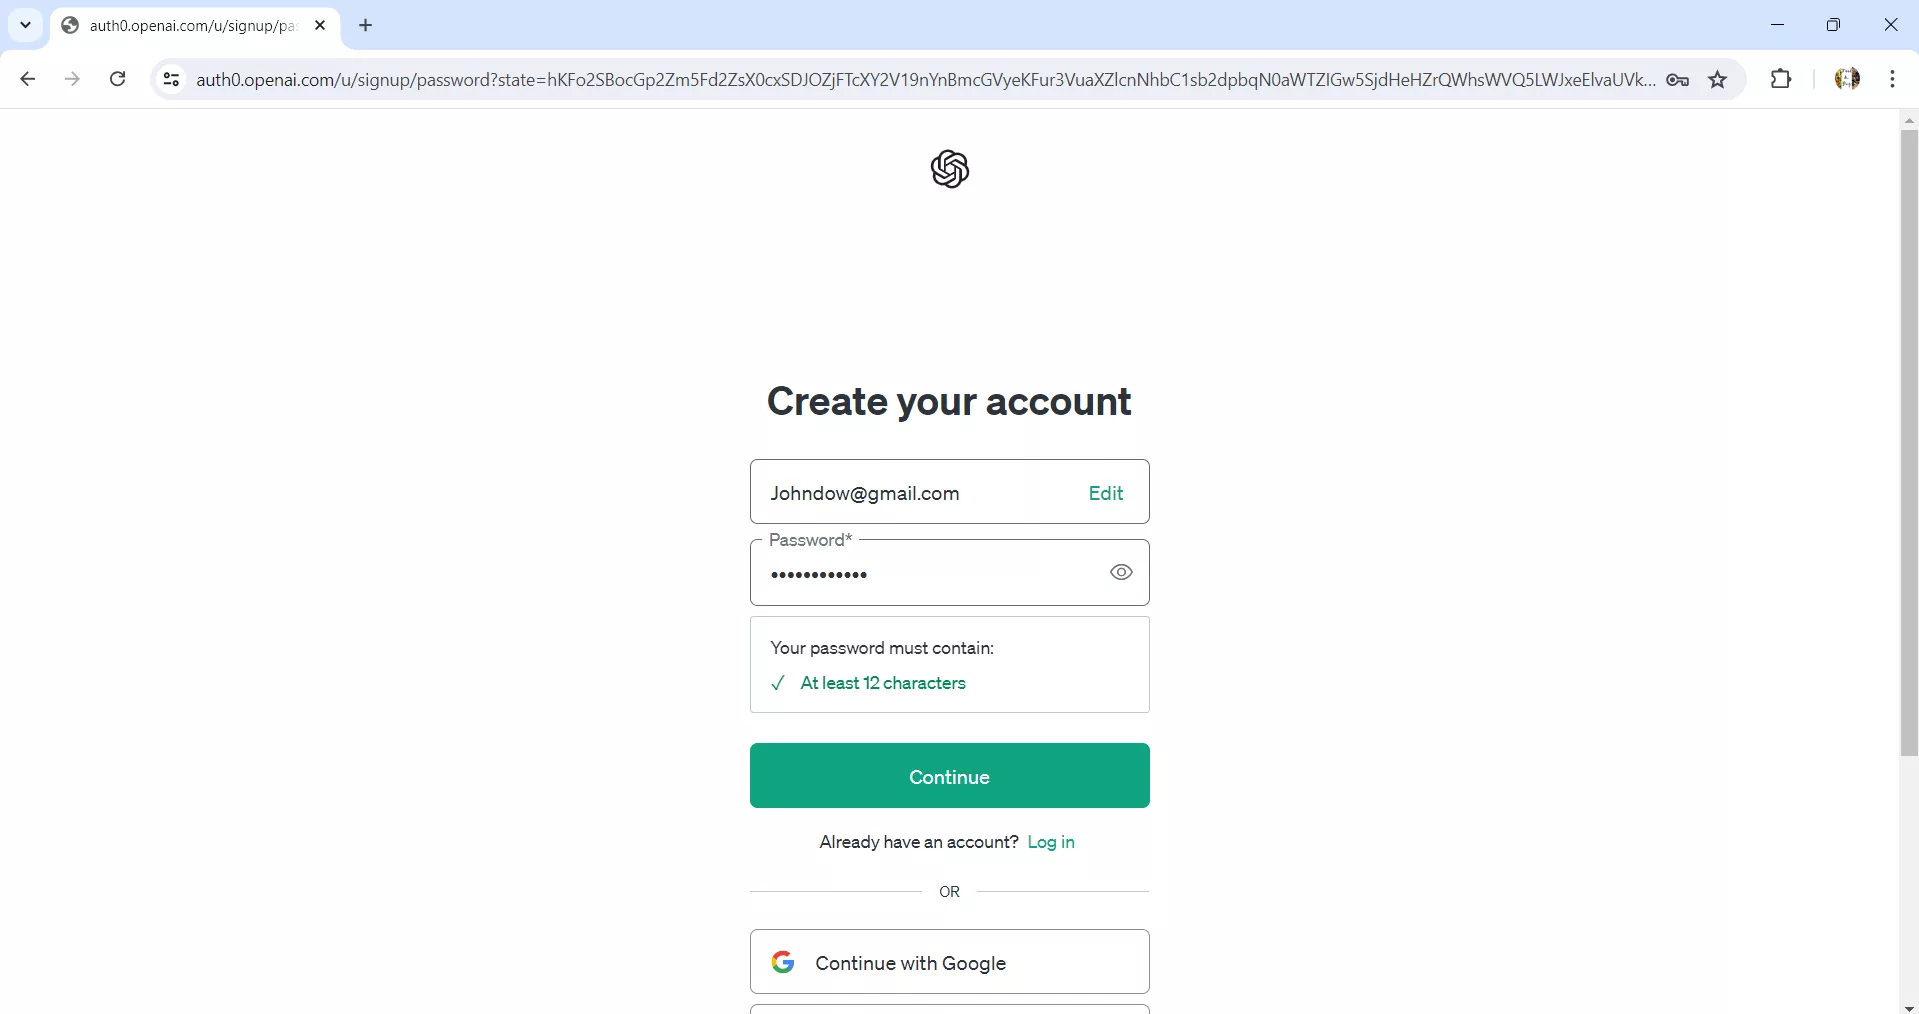Image resolution: width=1919 pixels, height=1014 pixels.
Task: Open a new tab with plus button
Action: tap(366, 26)
